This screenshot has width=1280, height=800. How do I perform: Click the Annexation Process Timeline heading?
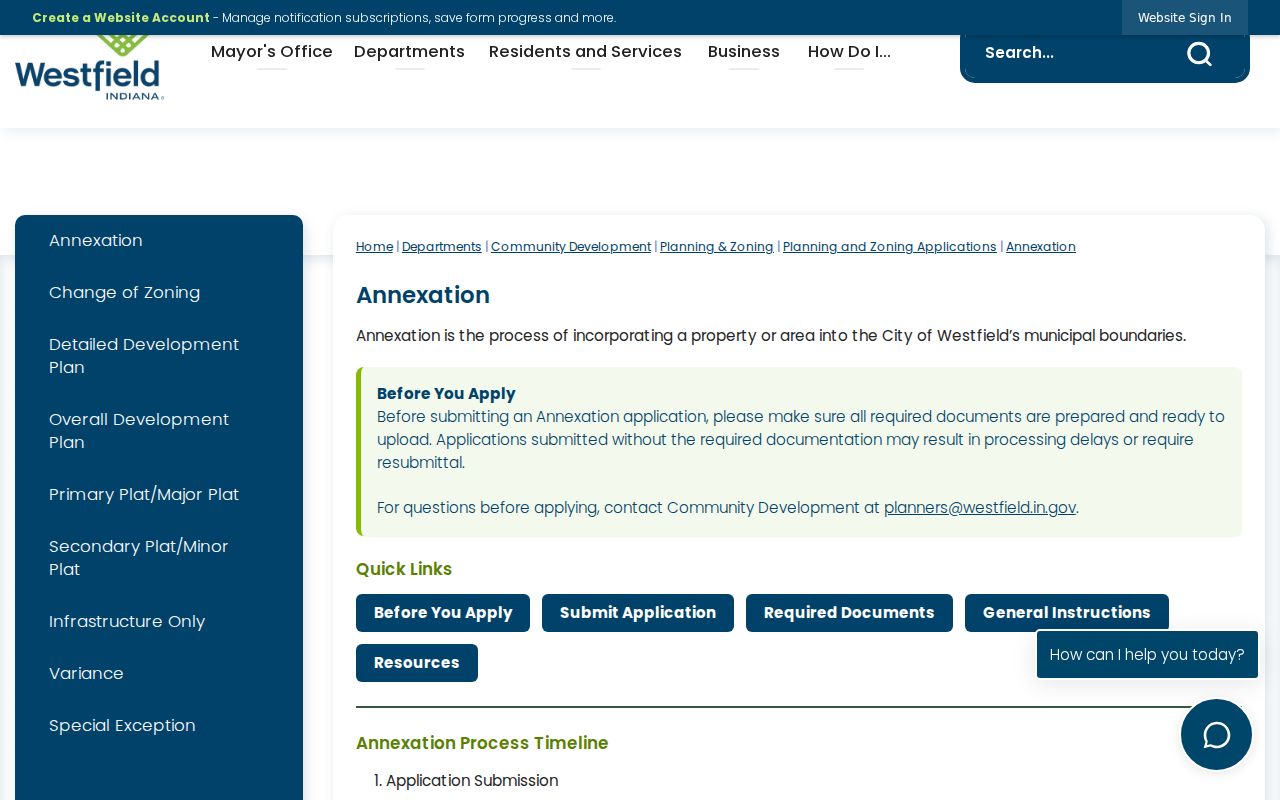482,743
